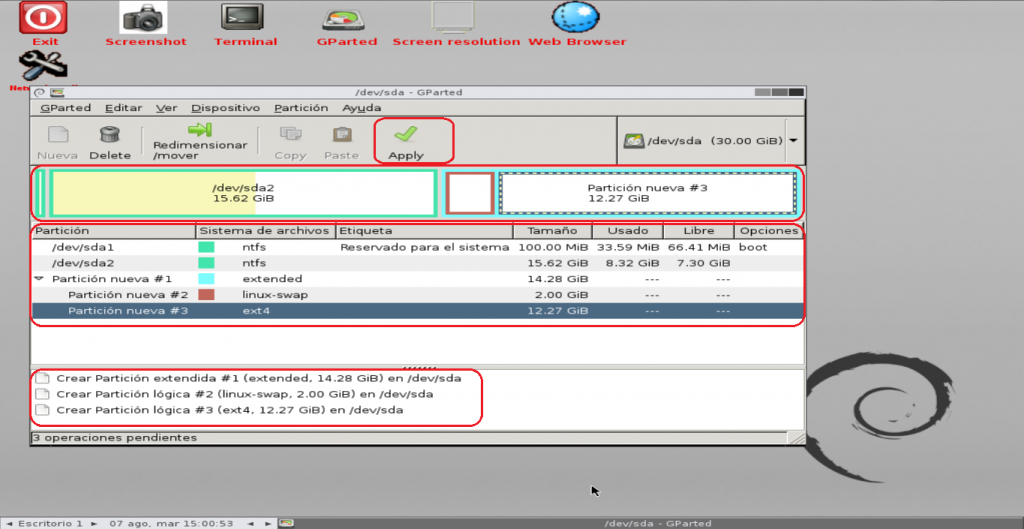Open the GParted menu

click(65, 108)
